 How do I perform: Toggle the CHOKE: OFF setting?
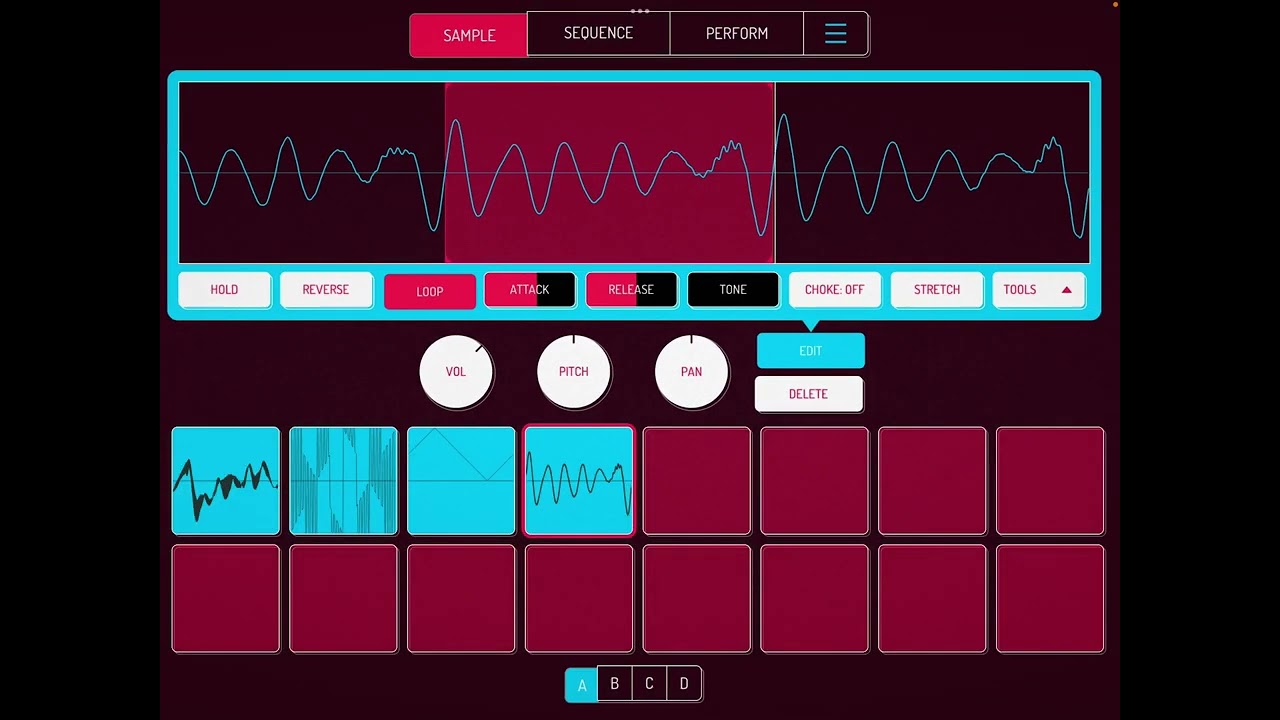(x=834, y=290)
